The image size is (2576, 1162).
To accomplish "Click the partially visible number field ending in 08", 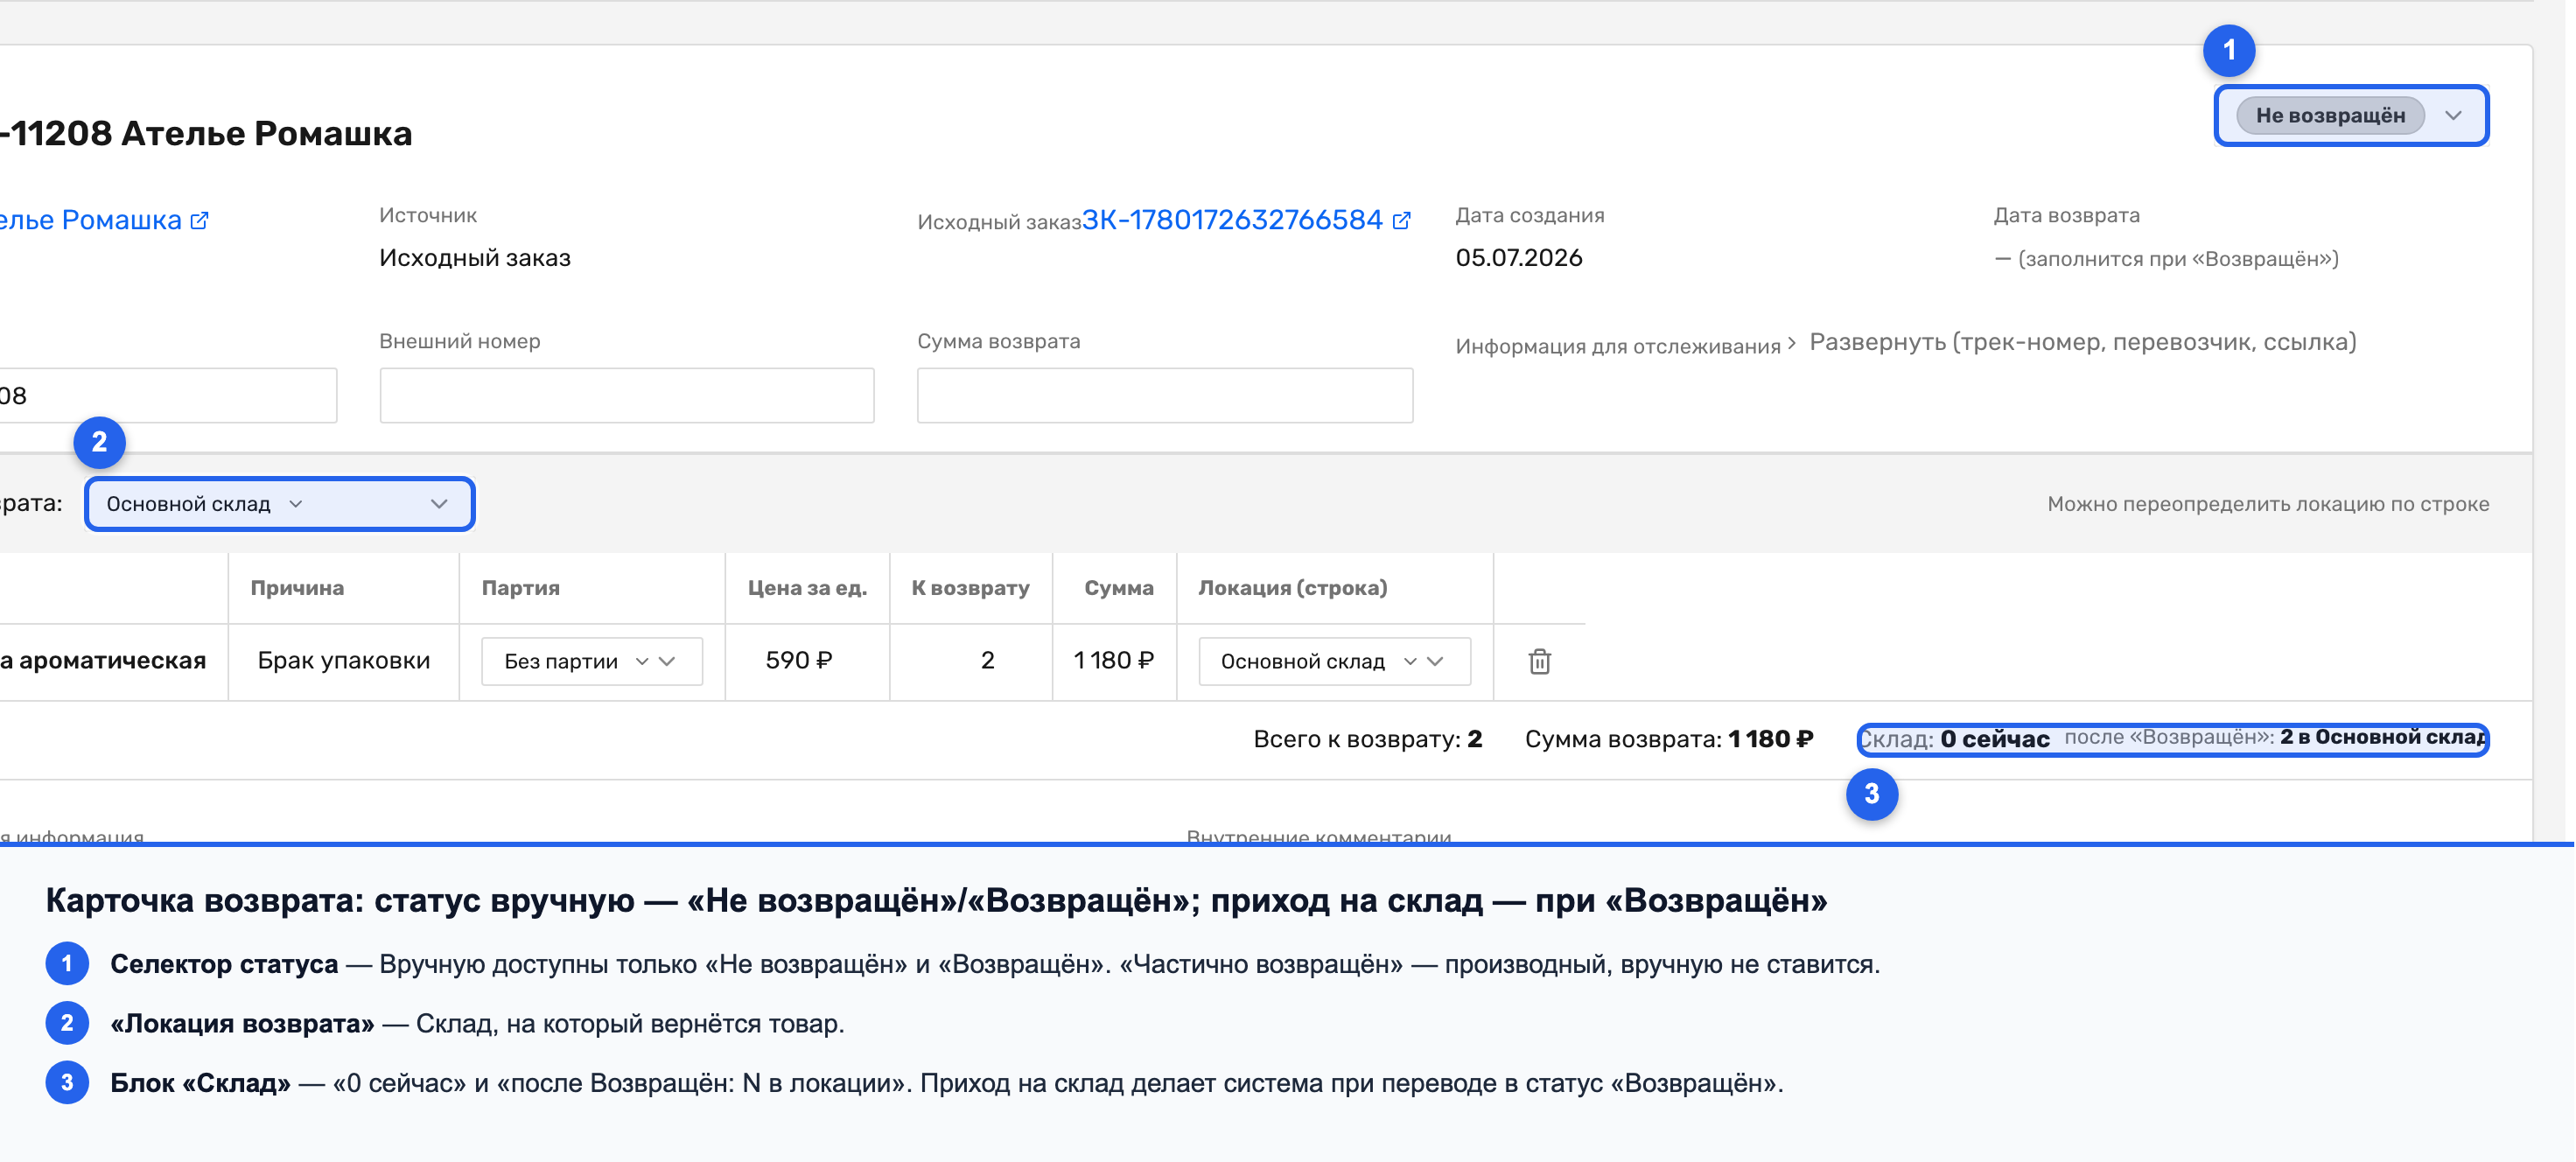I will pyautogui.click(x=168, y=395).
